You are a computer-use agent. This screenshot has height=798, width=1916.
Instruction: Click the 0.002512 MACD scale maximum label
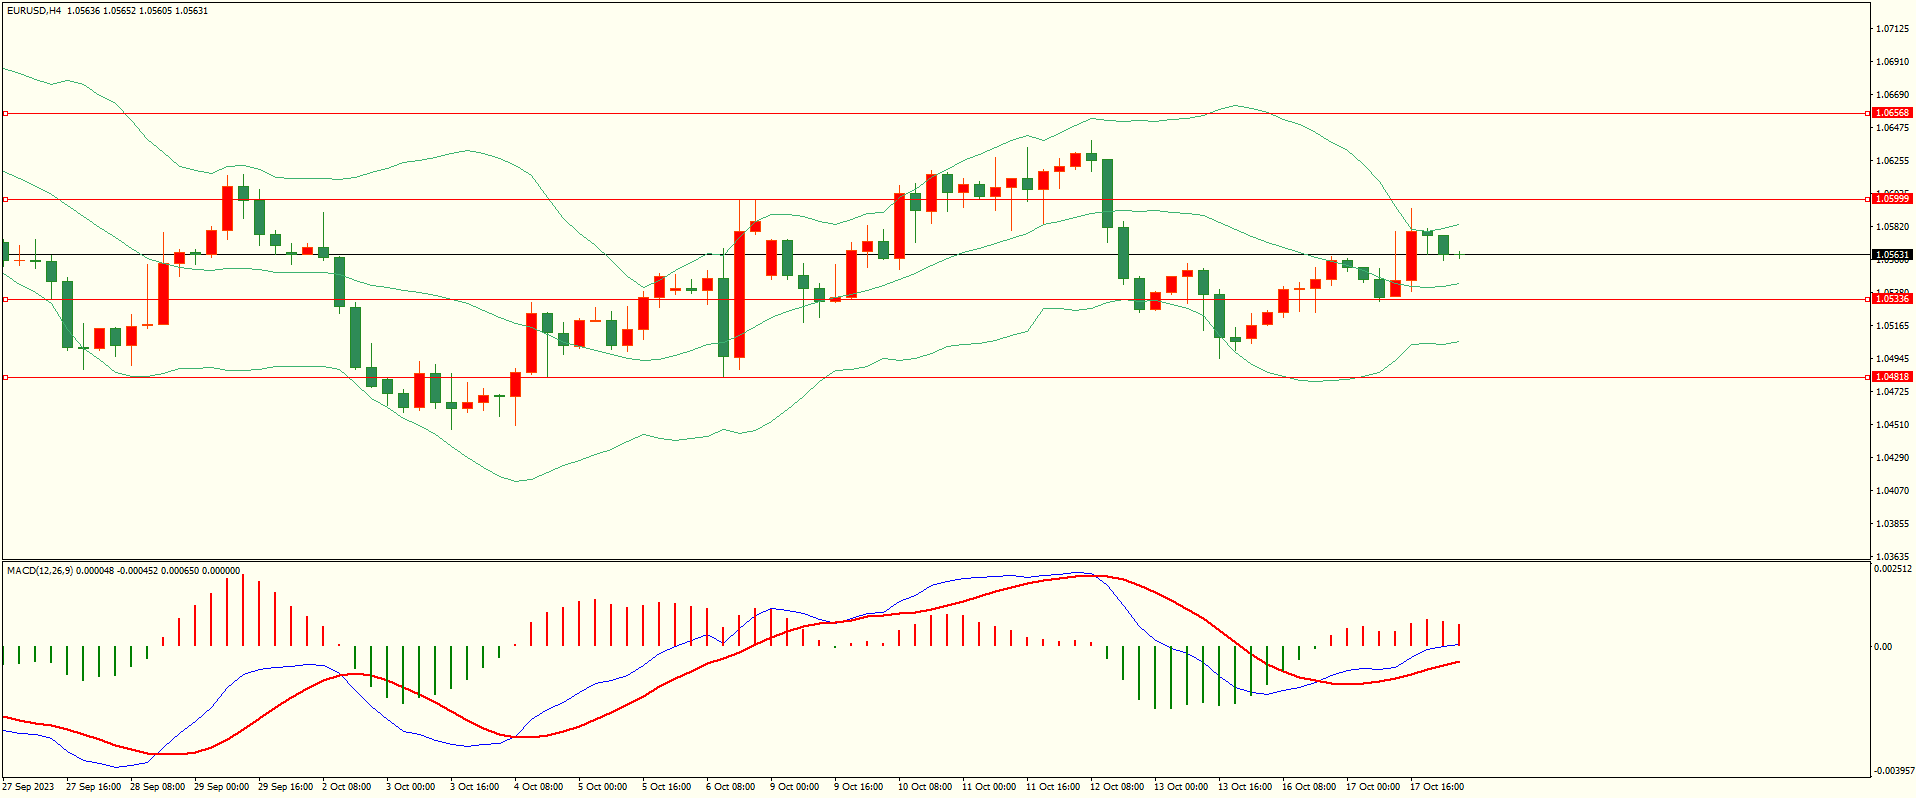(1892, 569)
